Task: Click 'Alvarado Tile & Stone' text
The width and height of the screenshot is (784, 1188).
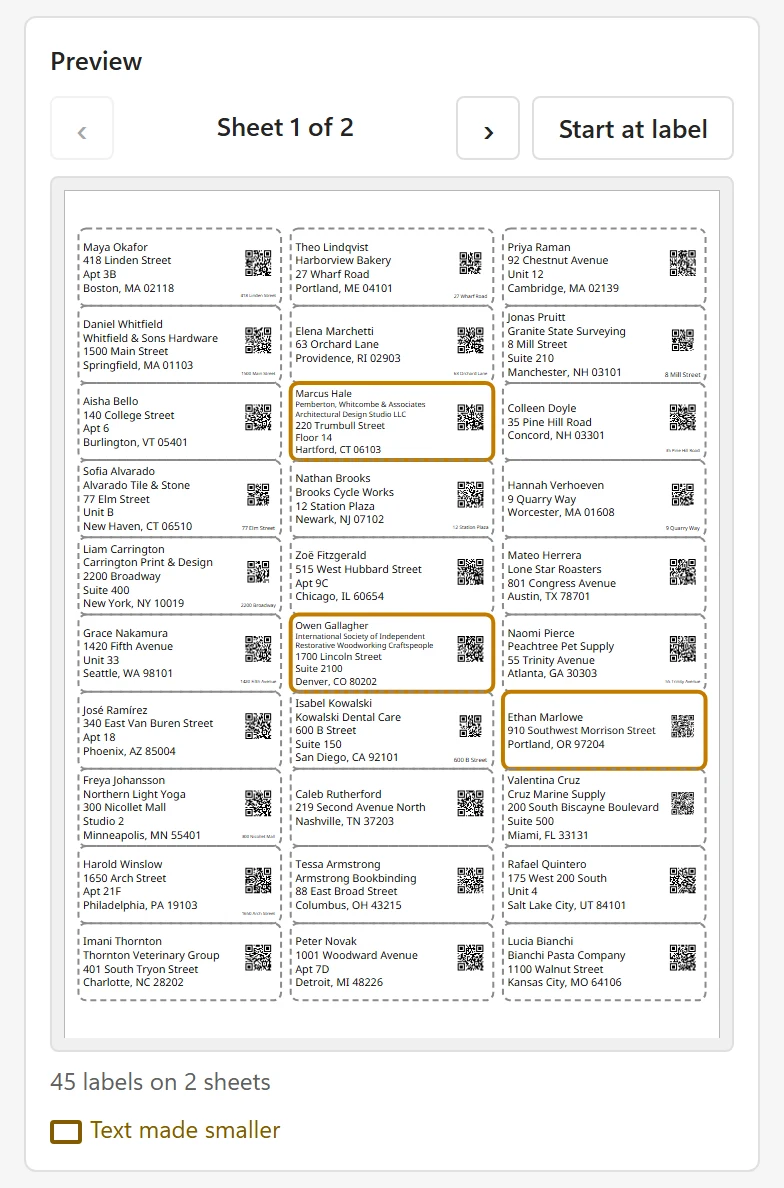Action: pyautogui.click(x=136, y=485)
